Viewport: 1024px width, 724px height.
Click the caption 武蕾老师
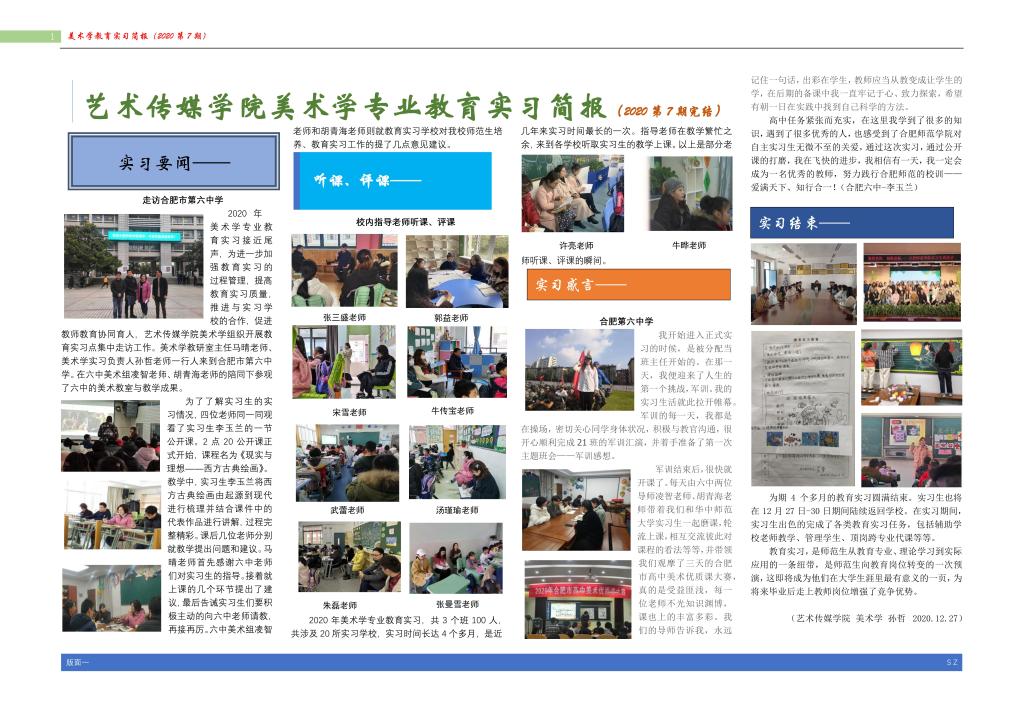pos(347,511)
